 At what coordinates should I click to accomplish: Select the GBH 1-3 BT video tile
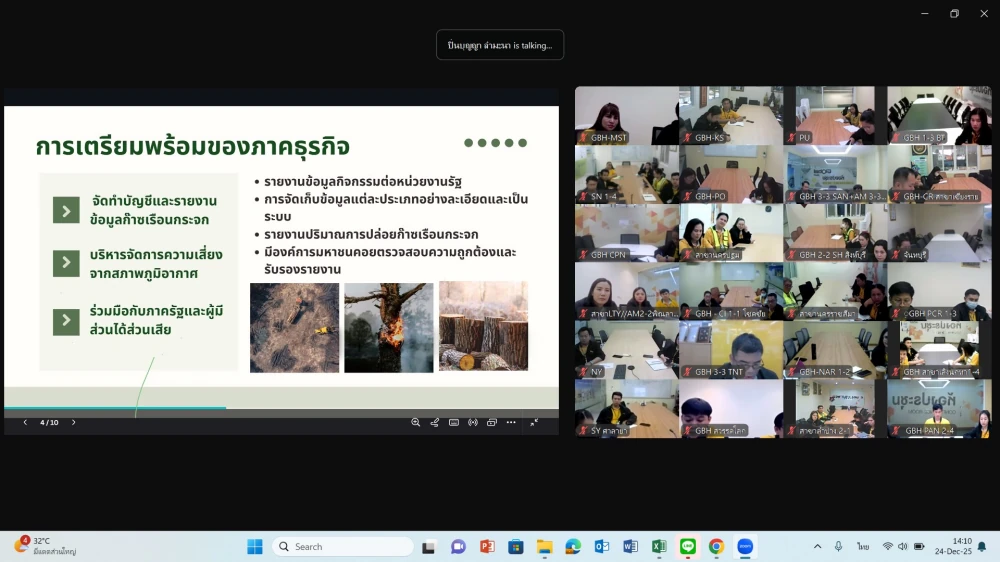coord(939,115)
